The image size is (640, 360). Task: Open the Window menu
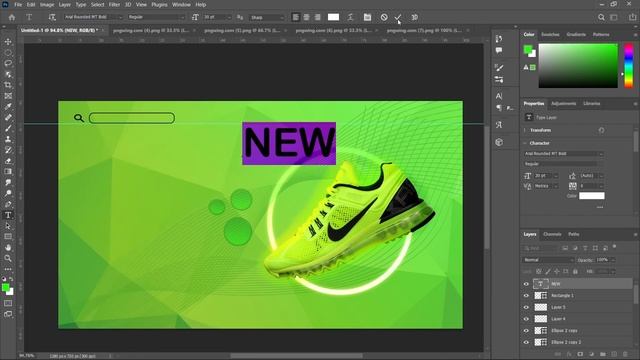pyautogui.click(x=181, y=4)
